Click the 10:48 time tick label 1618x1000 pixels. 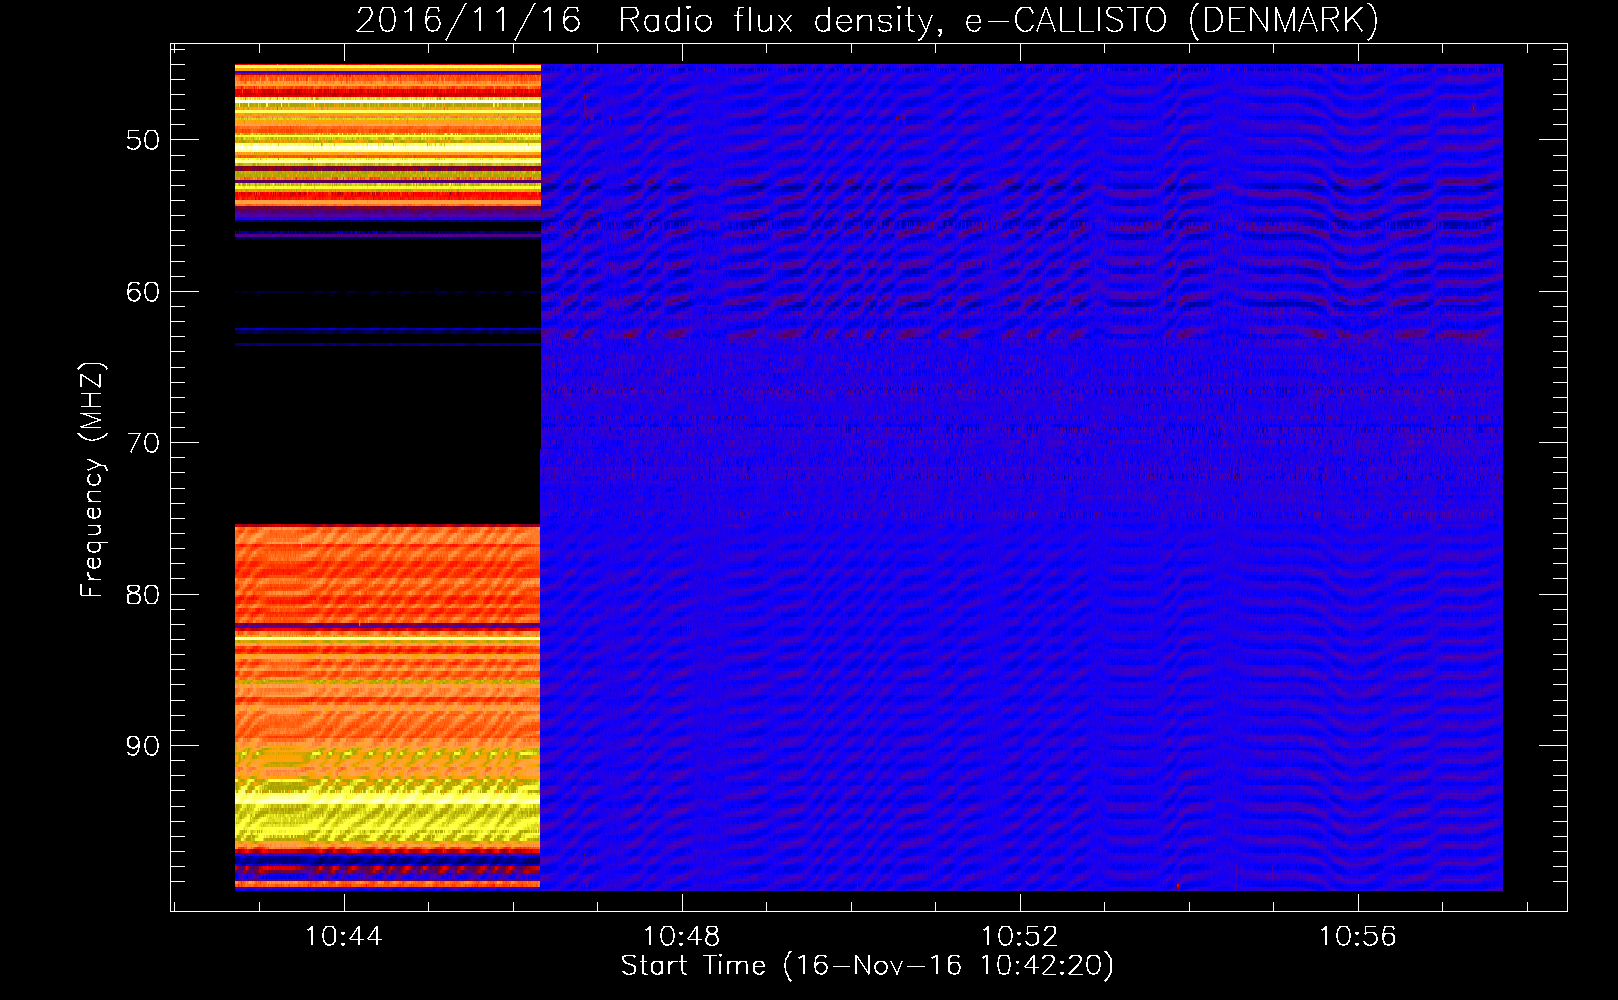[681, 937]
